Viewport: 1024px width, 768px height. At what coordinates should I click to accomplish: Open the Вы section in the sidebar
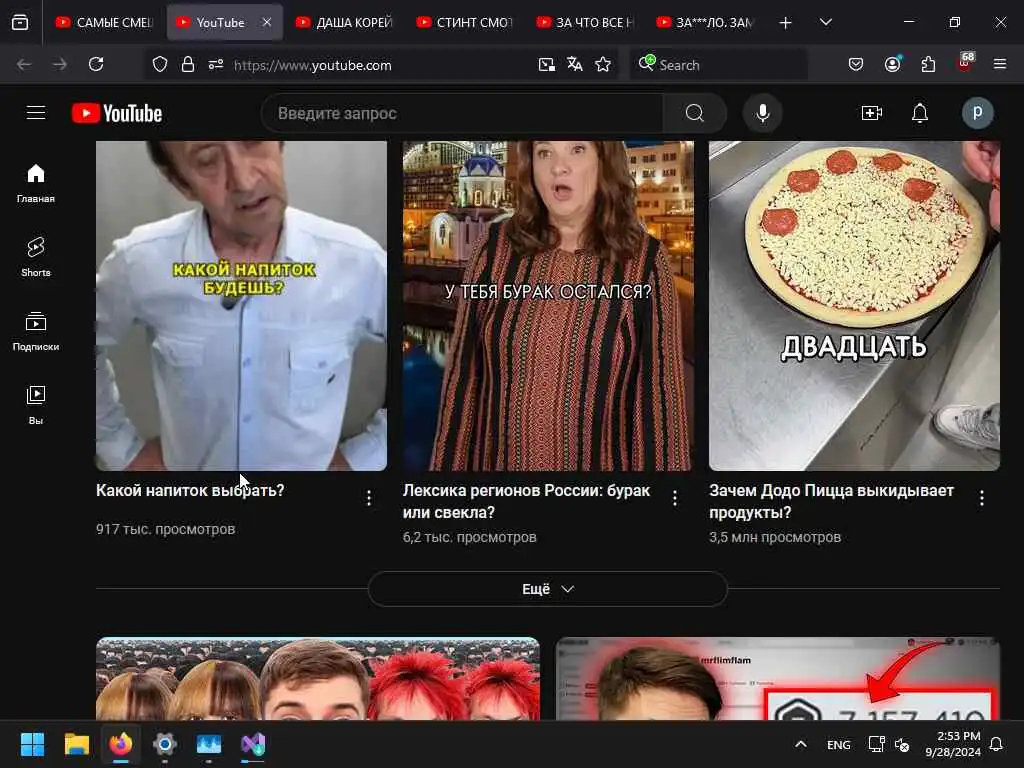[36, 406]
